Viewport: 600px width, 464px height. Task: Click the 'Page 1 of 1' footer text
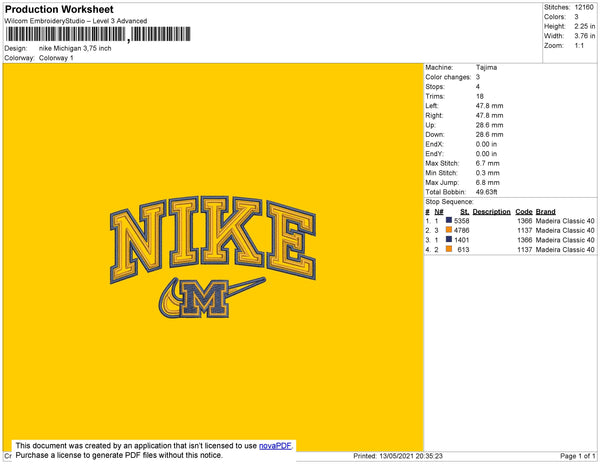578,456
